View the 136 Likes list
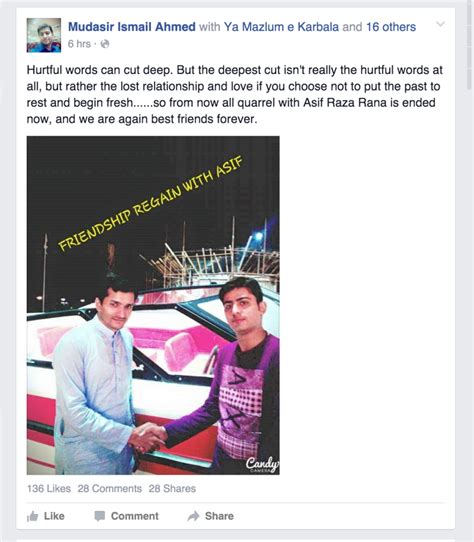The width and height of the screenshot is (474, 542). tap(49, 488)
